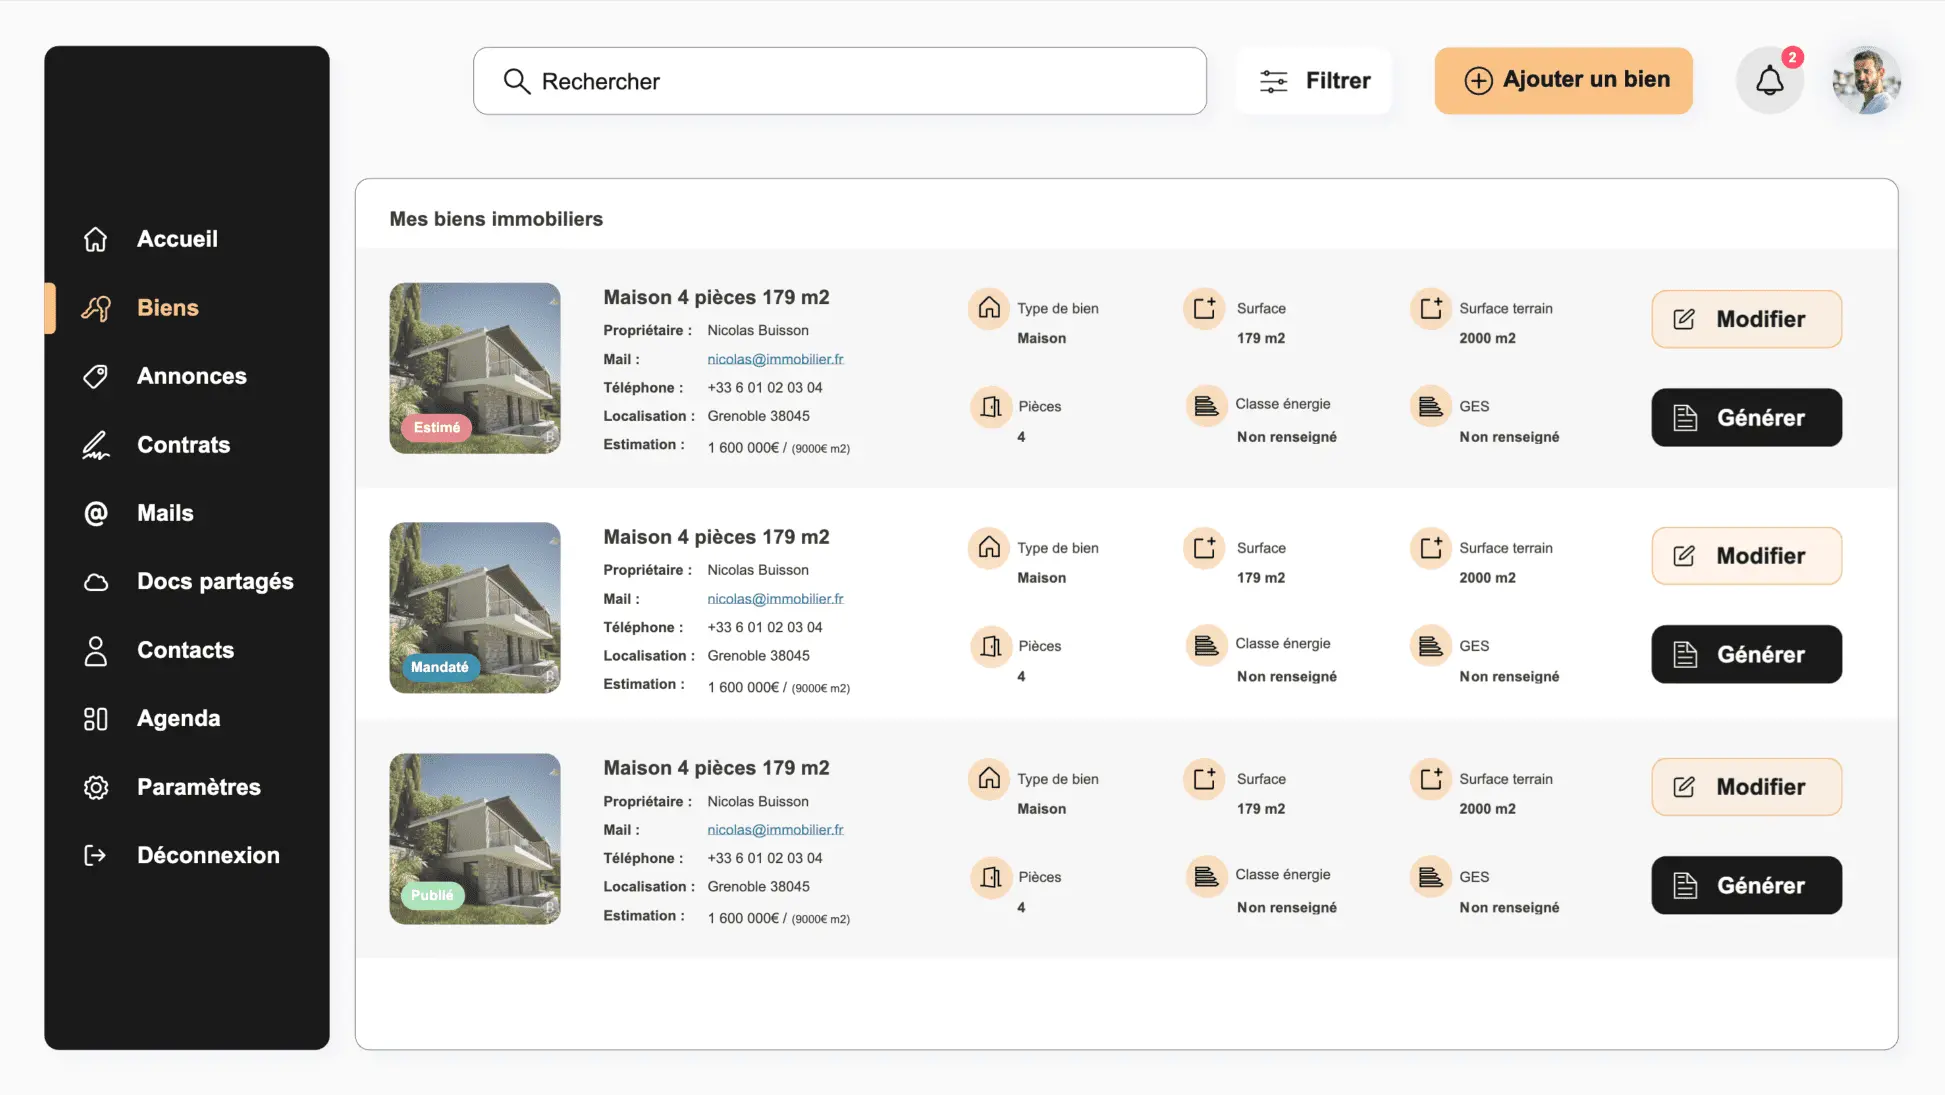This screenshot has width=1945, height=1095.
Task: Click the Type de bien house icon, first listing
Action: [988, 308]
